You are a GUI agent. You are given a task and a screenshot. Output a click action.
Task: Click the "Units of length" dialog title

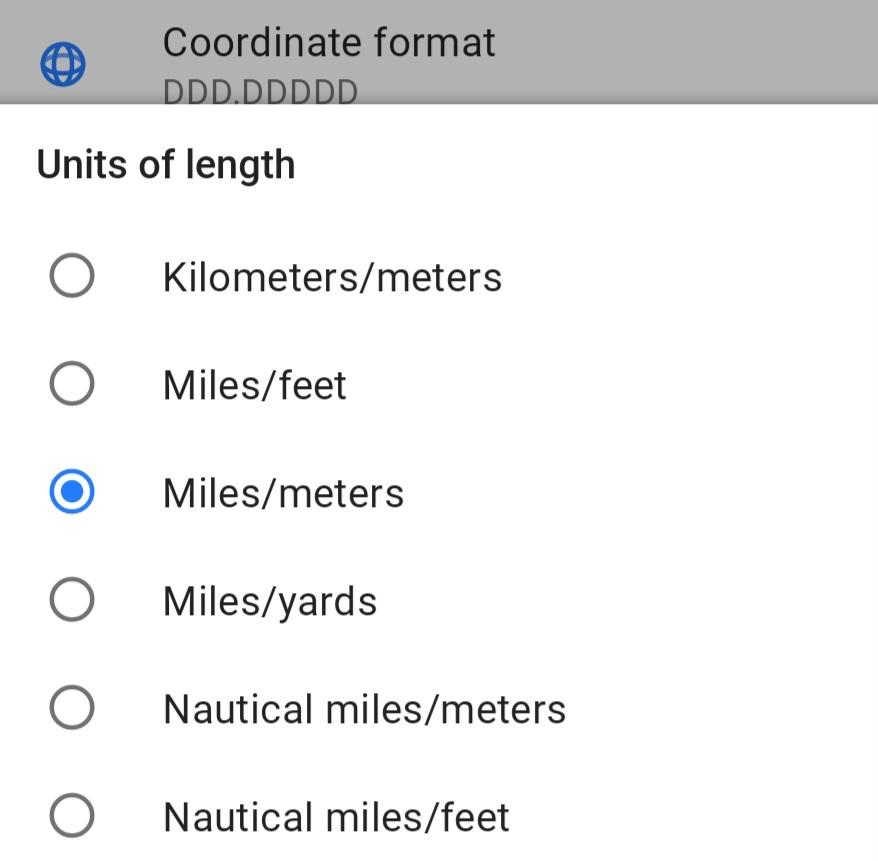(166, 165)
